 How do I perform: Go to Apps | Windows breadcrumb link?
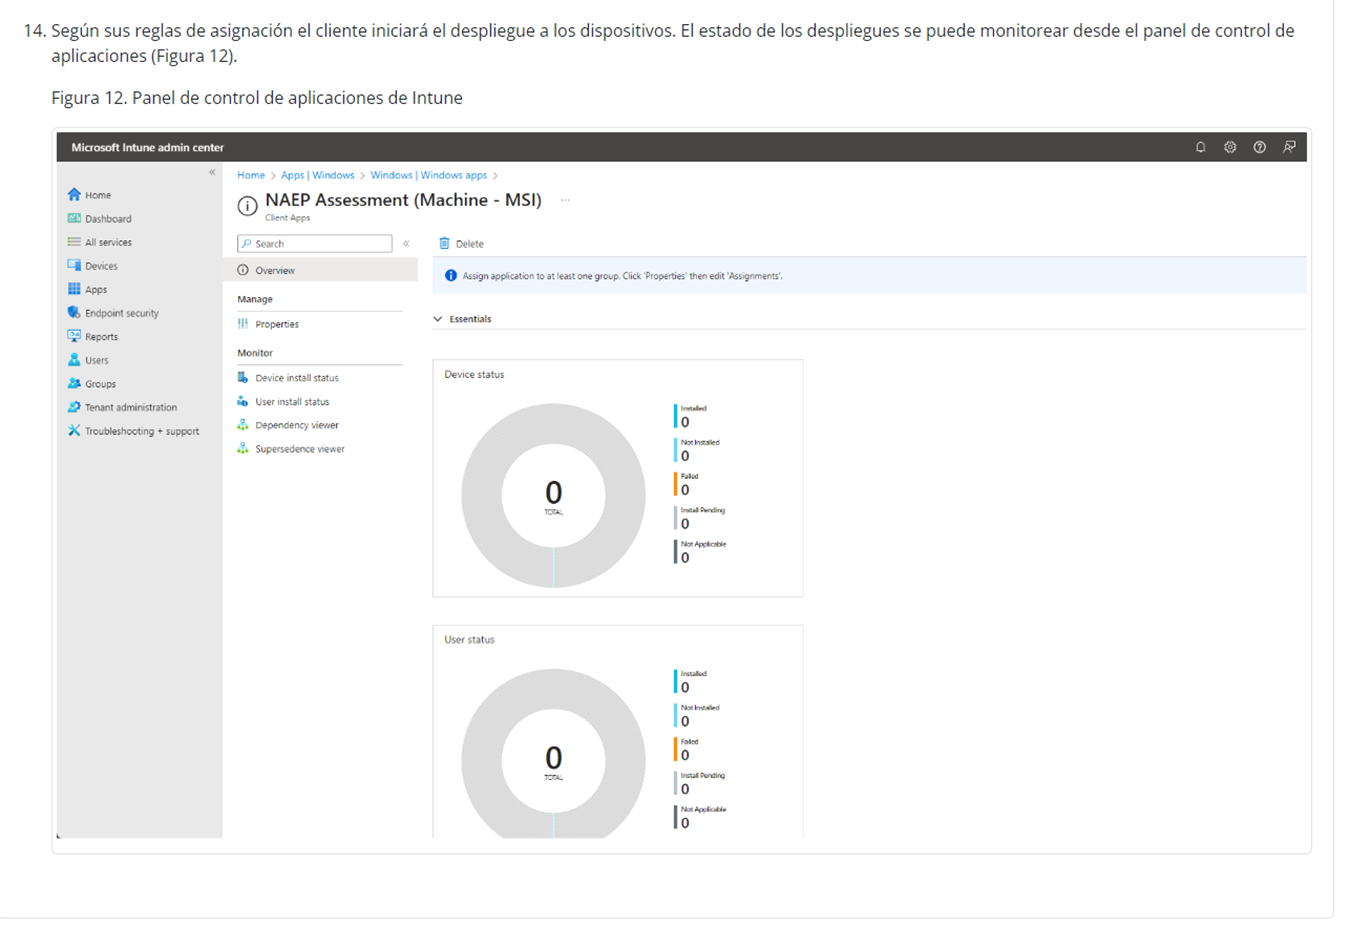point(317,175)
